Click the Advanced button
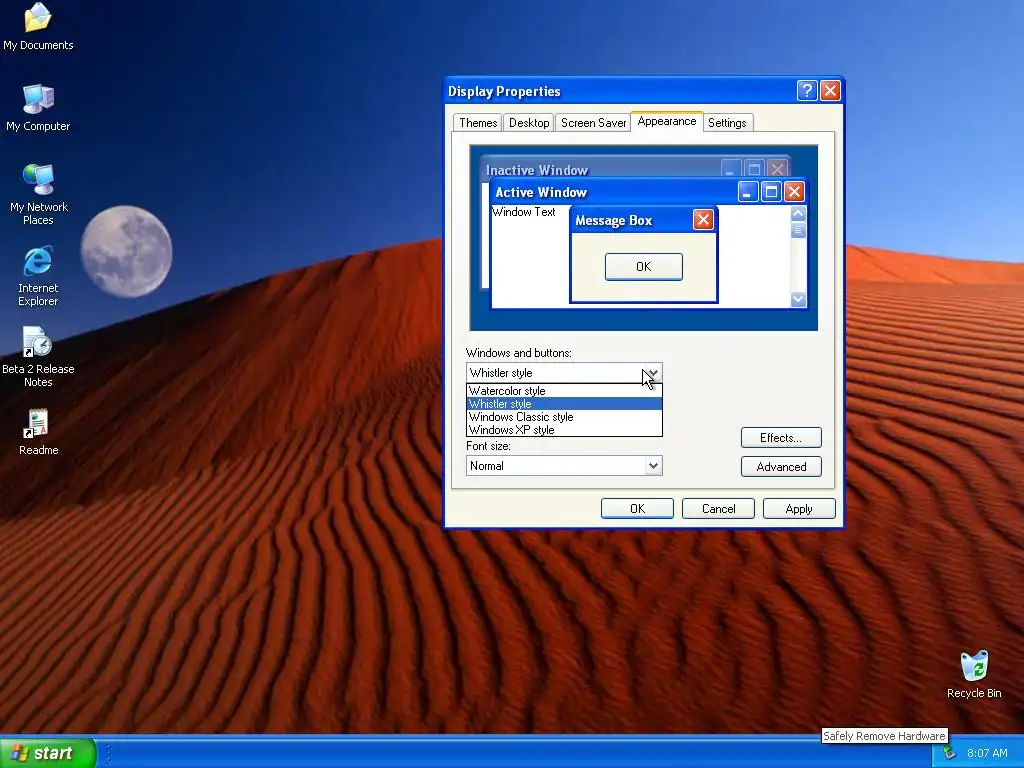Viewport: 1024px width, 768px height. coord(781,466)
